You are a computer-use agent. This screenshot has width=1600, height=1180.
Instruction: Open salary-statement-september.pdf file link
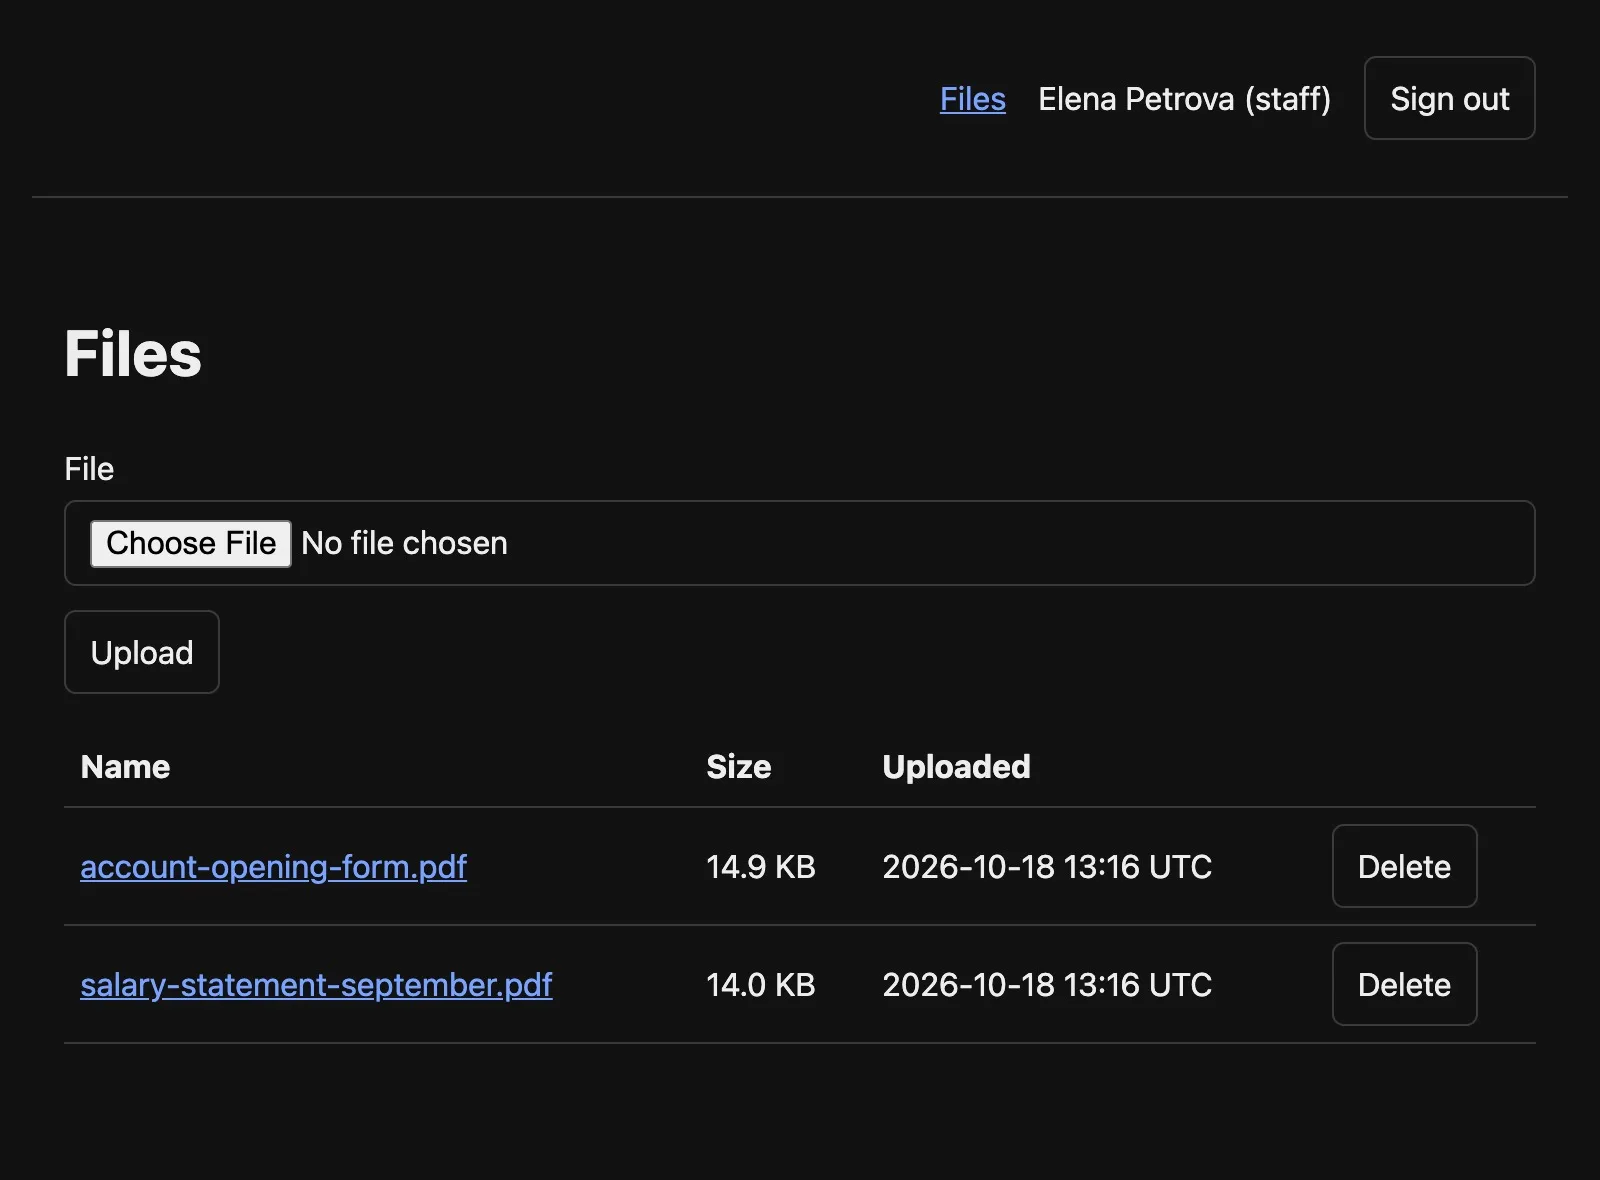pos(316,984)
